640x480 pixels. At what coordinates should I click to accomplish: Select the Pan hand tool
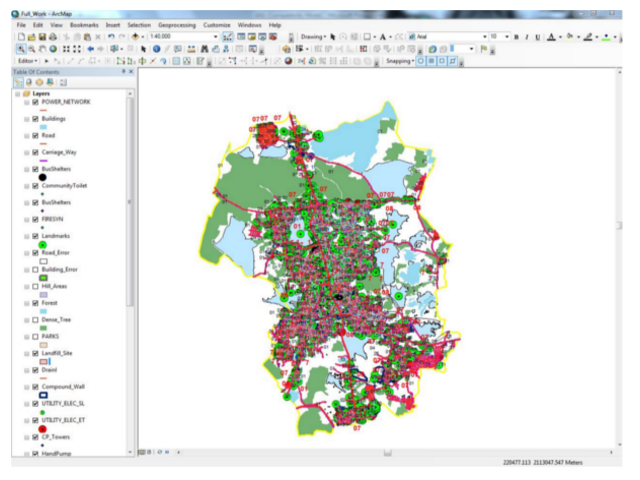click(42, 49)
